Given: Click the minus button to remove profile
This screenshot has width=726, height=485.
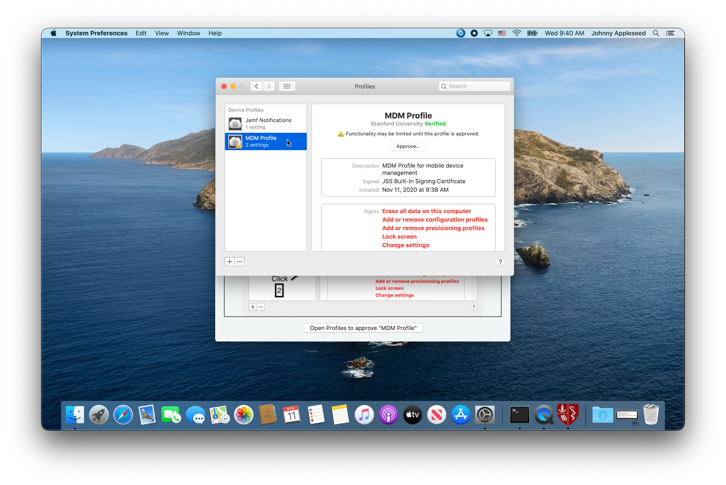Looking at the screenshot, I should click(x=239, y=262).
